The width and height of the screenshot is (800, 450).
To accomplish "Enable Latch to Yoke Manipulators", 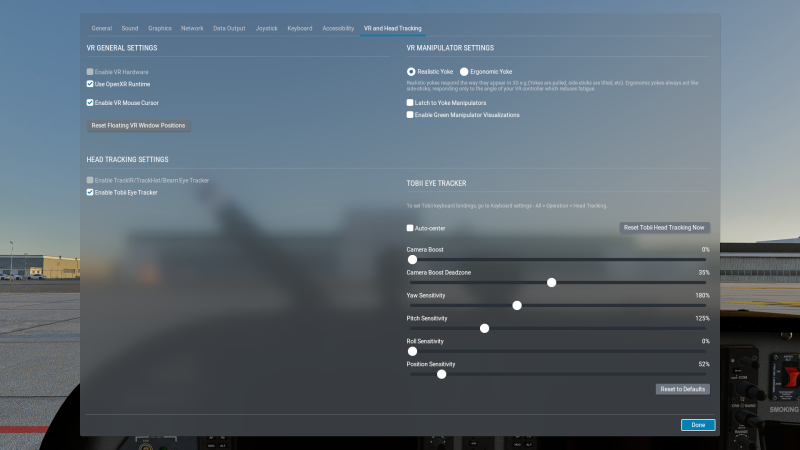I will coord(410,103).
